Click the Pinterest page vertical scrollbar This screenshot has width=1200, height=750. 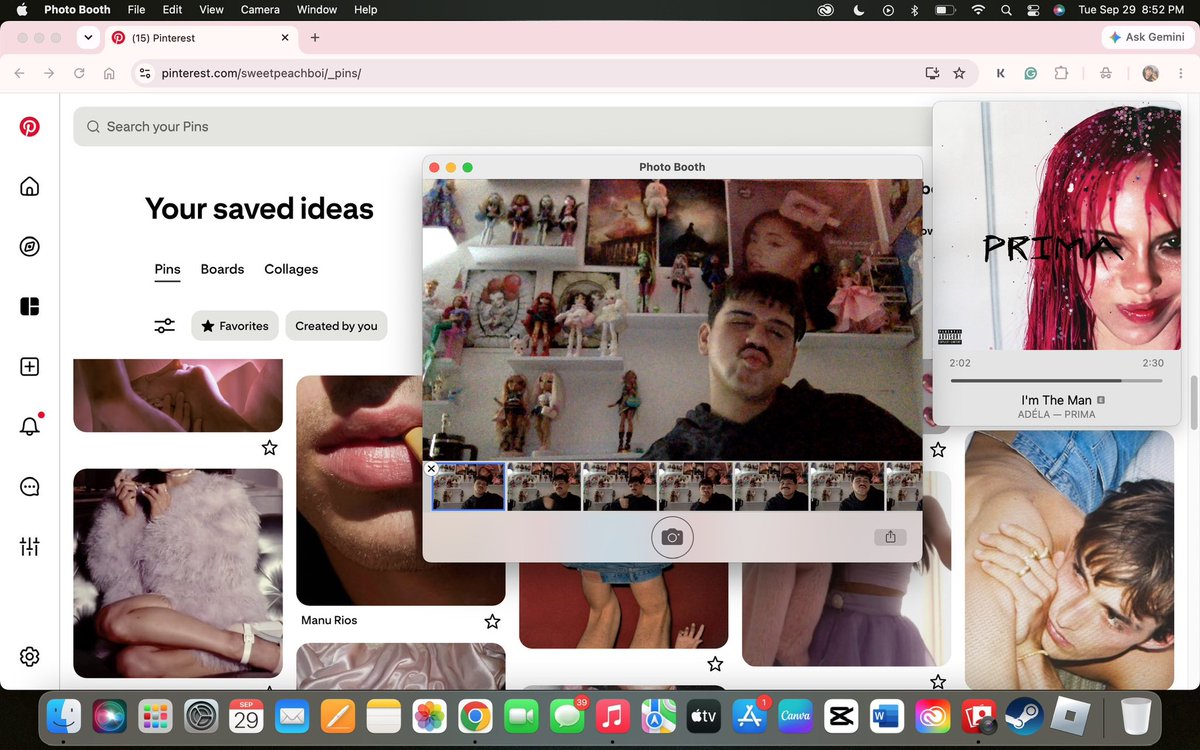click(x=1193, y=401)
